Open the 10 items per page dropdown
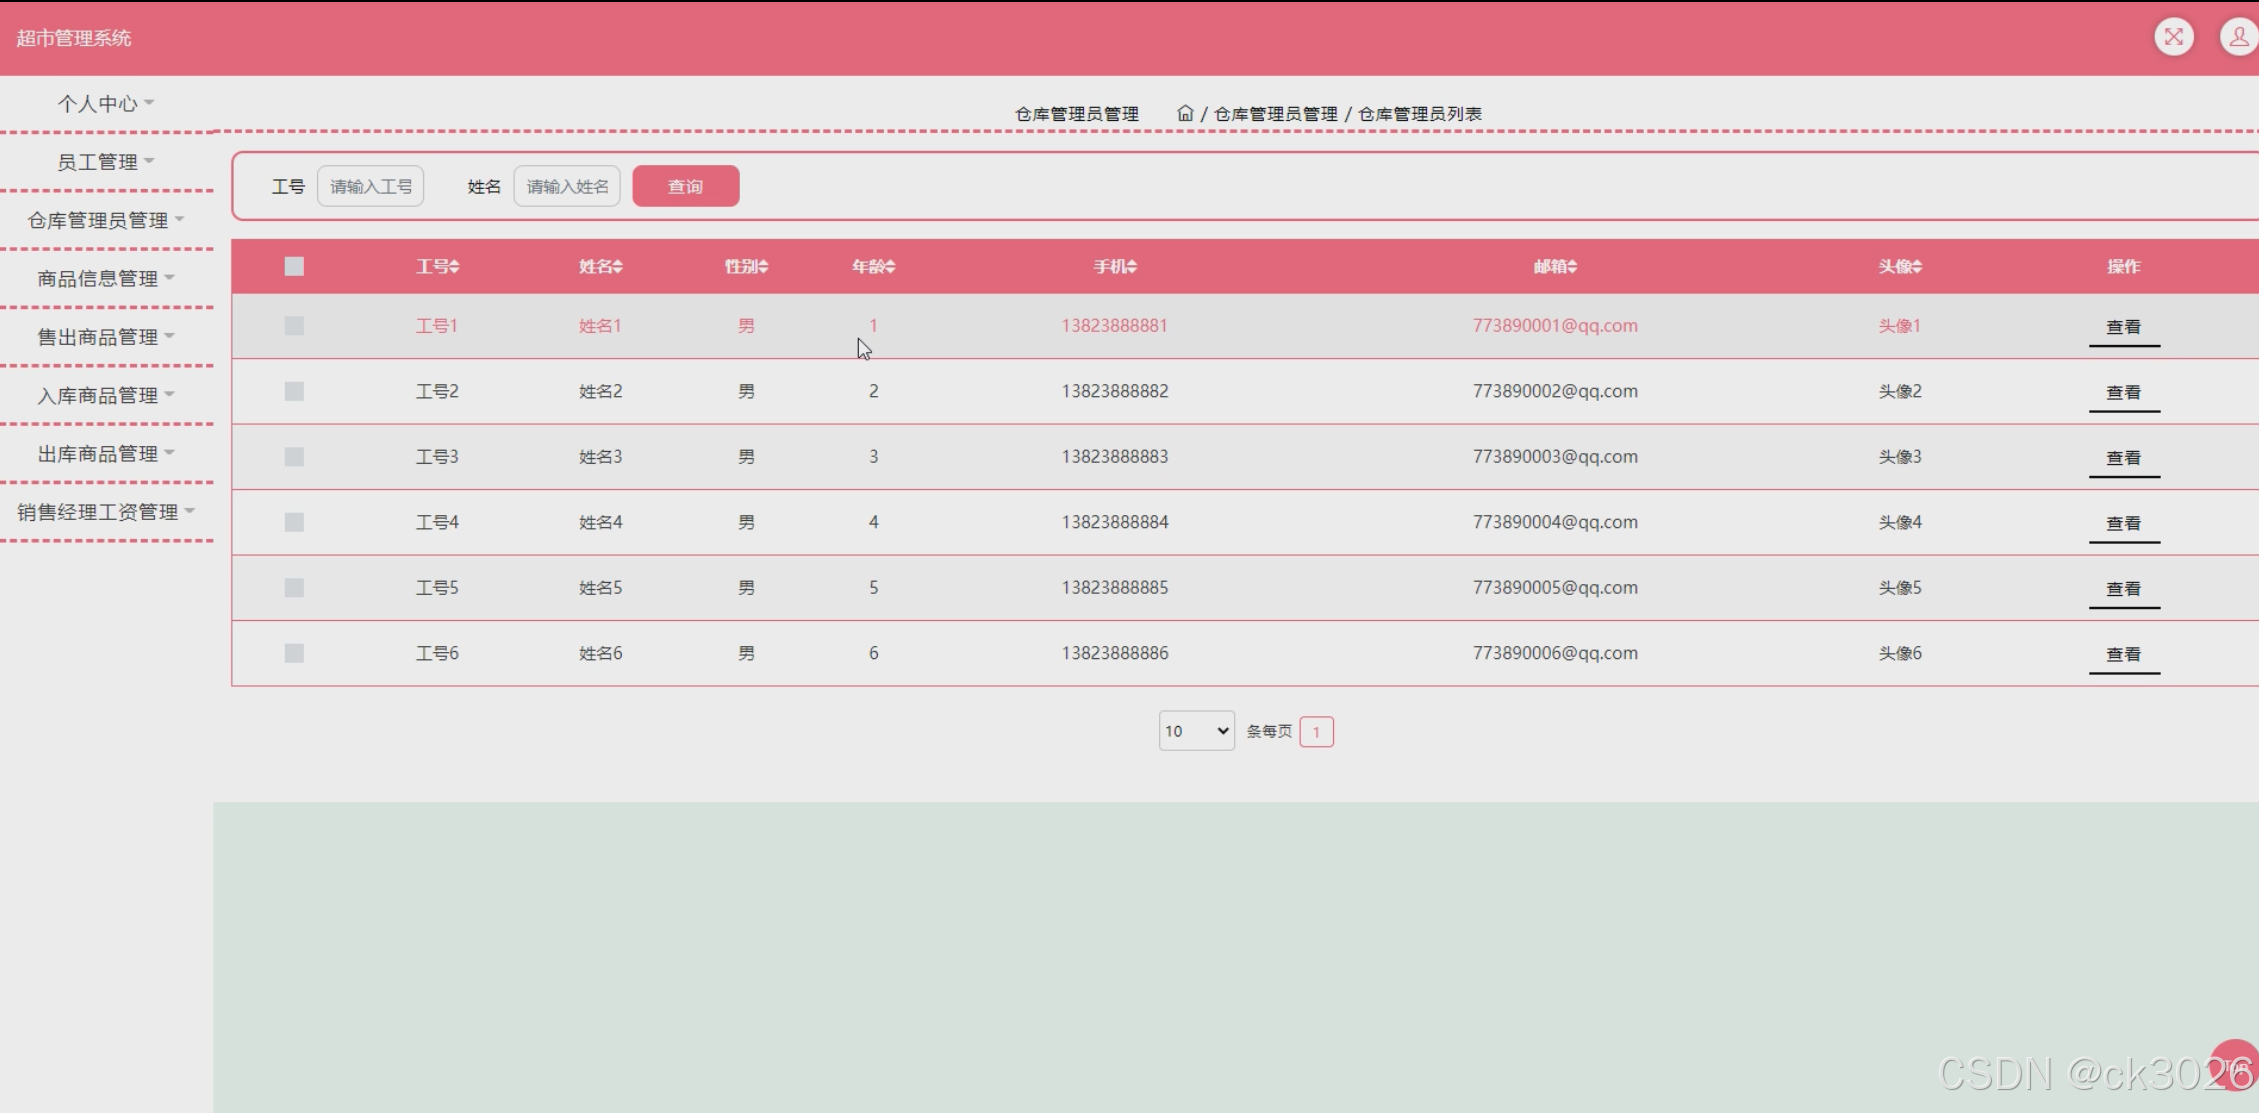The width and height of the screenshot is (2259, 1113). (1196, 731)
